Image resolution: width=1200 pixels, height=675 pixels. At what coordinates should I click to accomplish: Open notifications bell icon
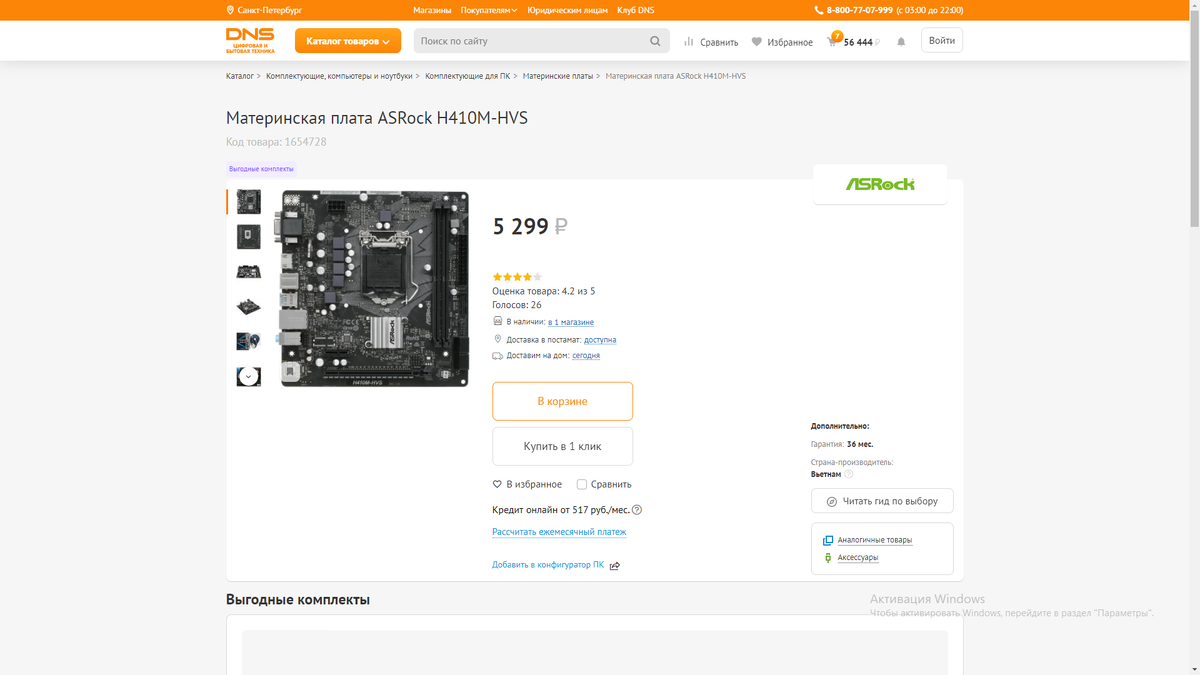pos(901,42)
